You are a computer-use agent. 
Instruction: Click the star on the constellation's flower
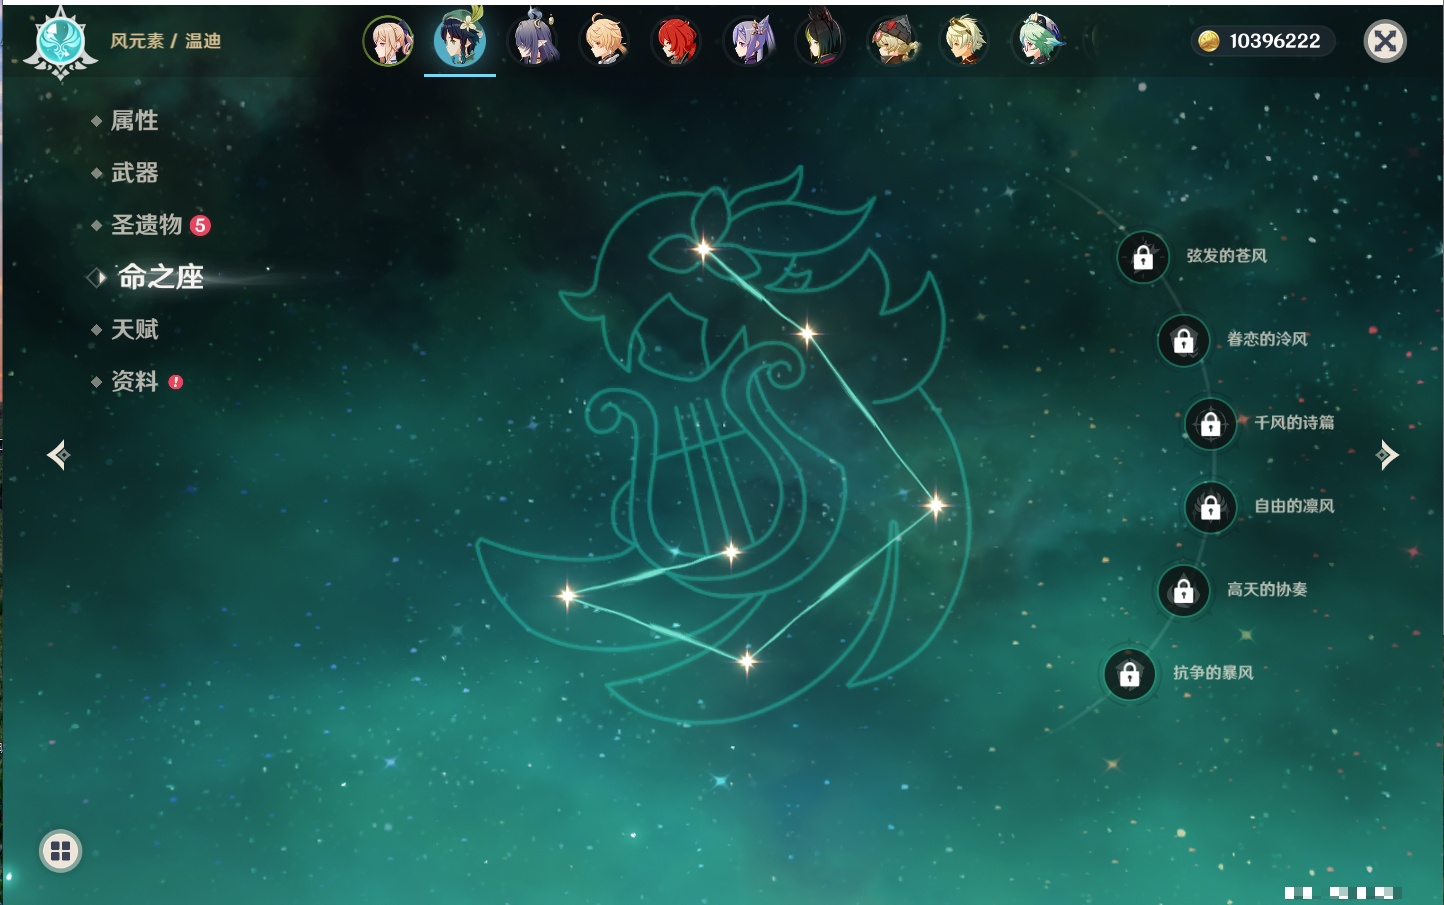704,249
